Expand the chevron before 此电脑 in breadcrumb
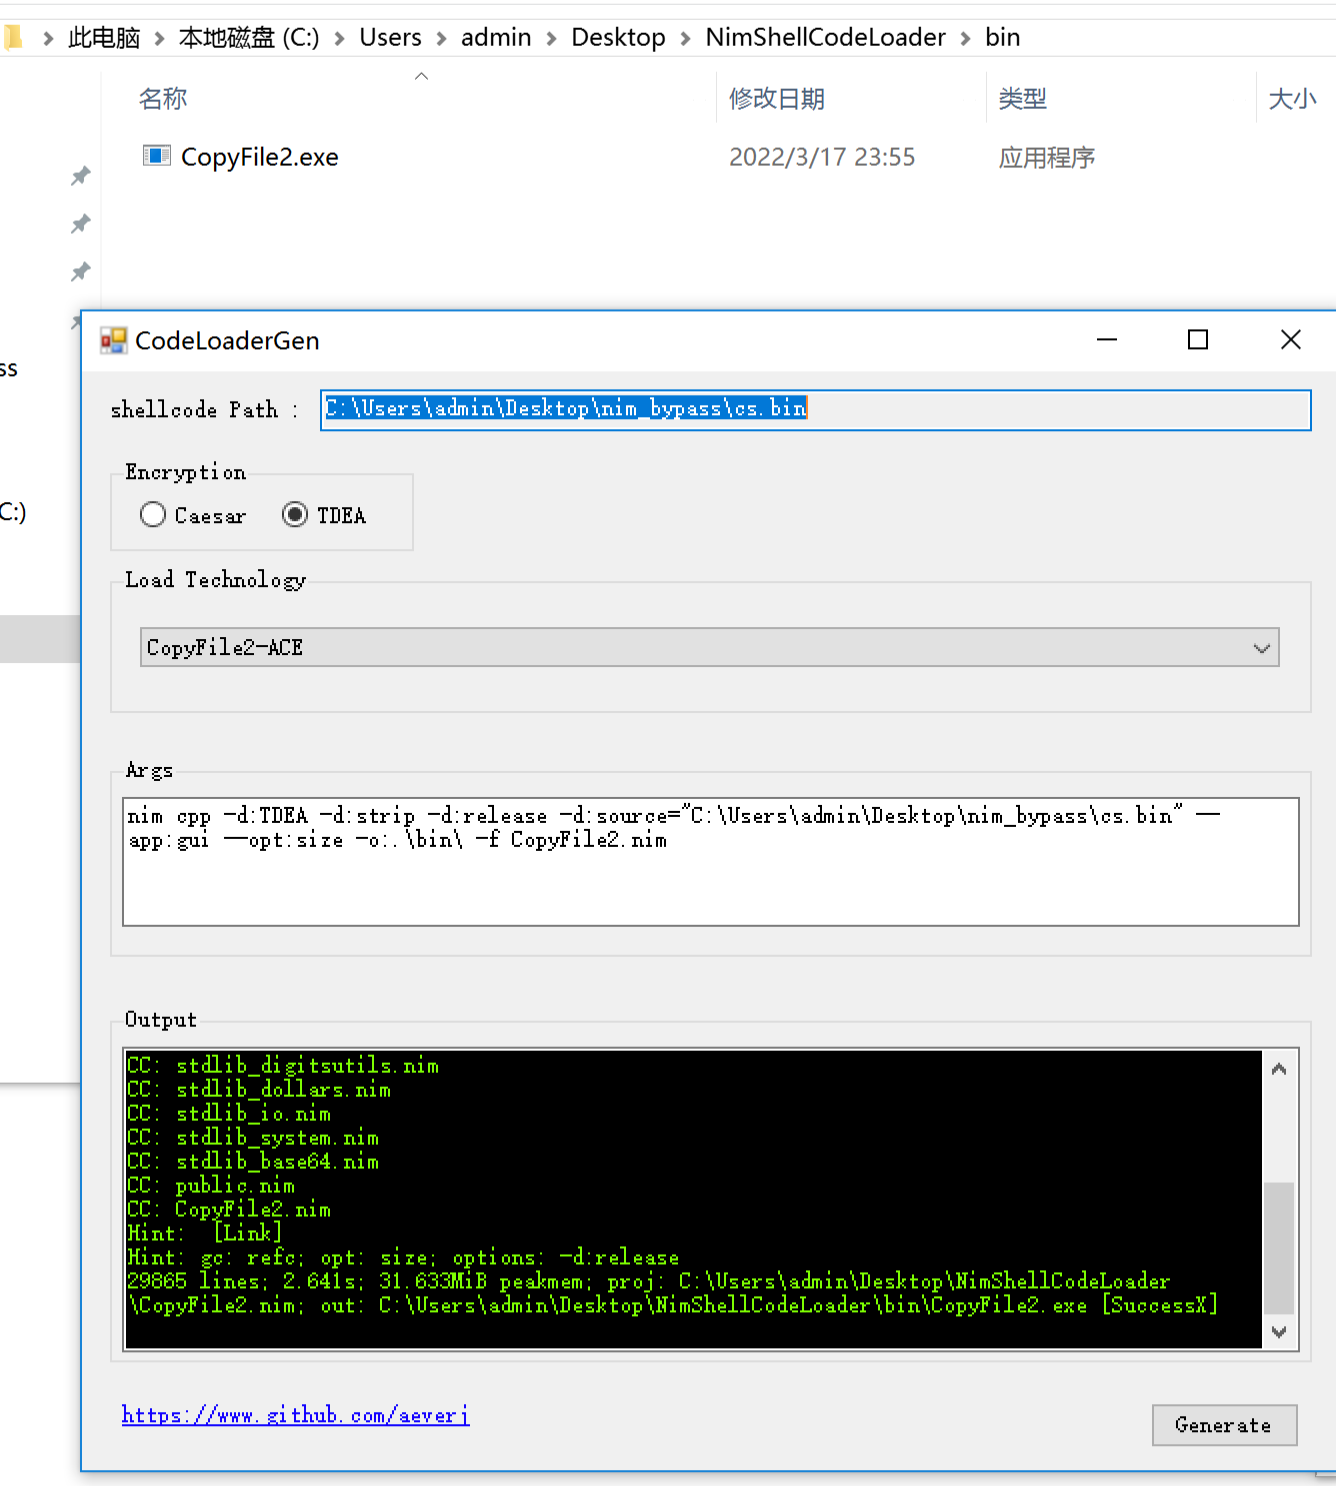Viewport: 1336px width, 1486px height. [x=48, y=39]
